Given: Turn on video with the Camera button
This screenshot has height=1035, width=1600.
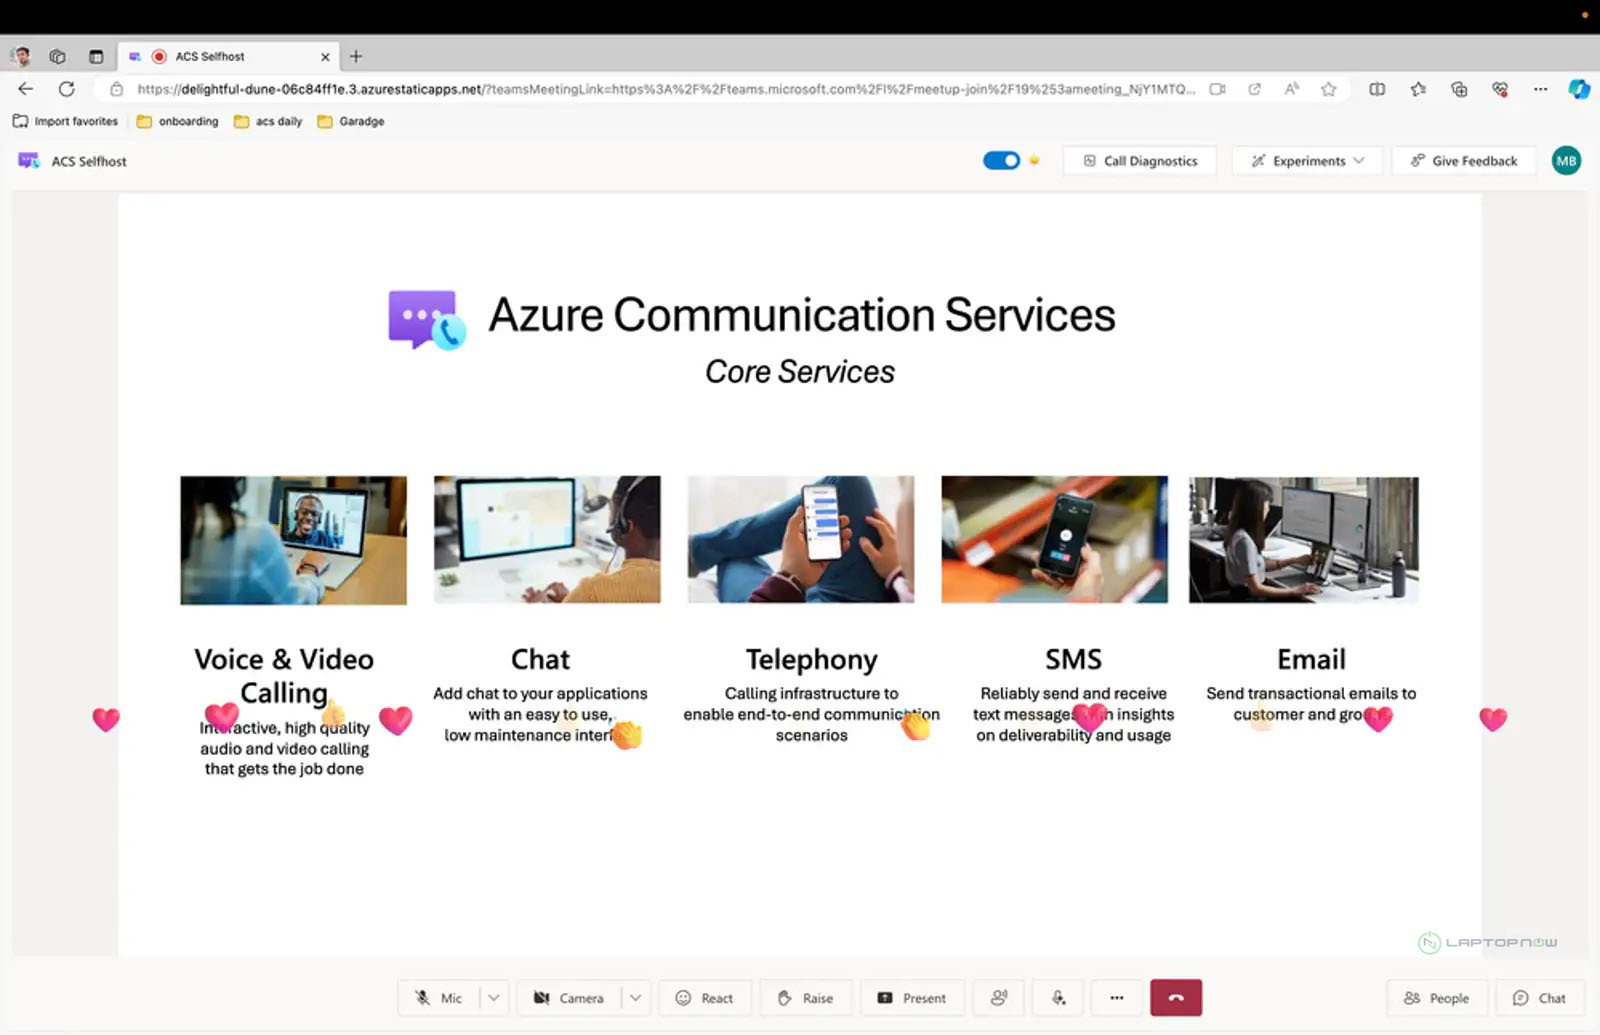Looking at the screenshot, I should click(x=568, y=998).
